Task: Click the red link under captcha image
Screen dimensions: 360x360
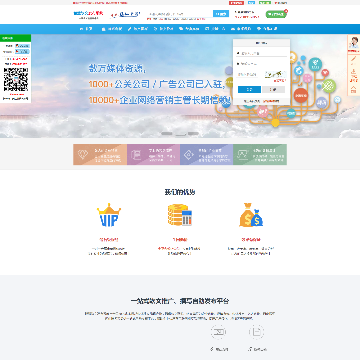Action: coord(279,80)
